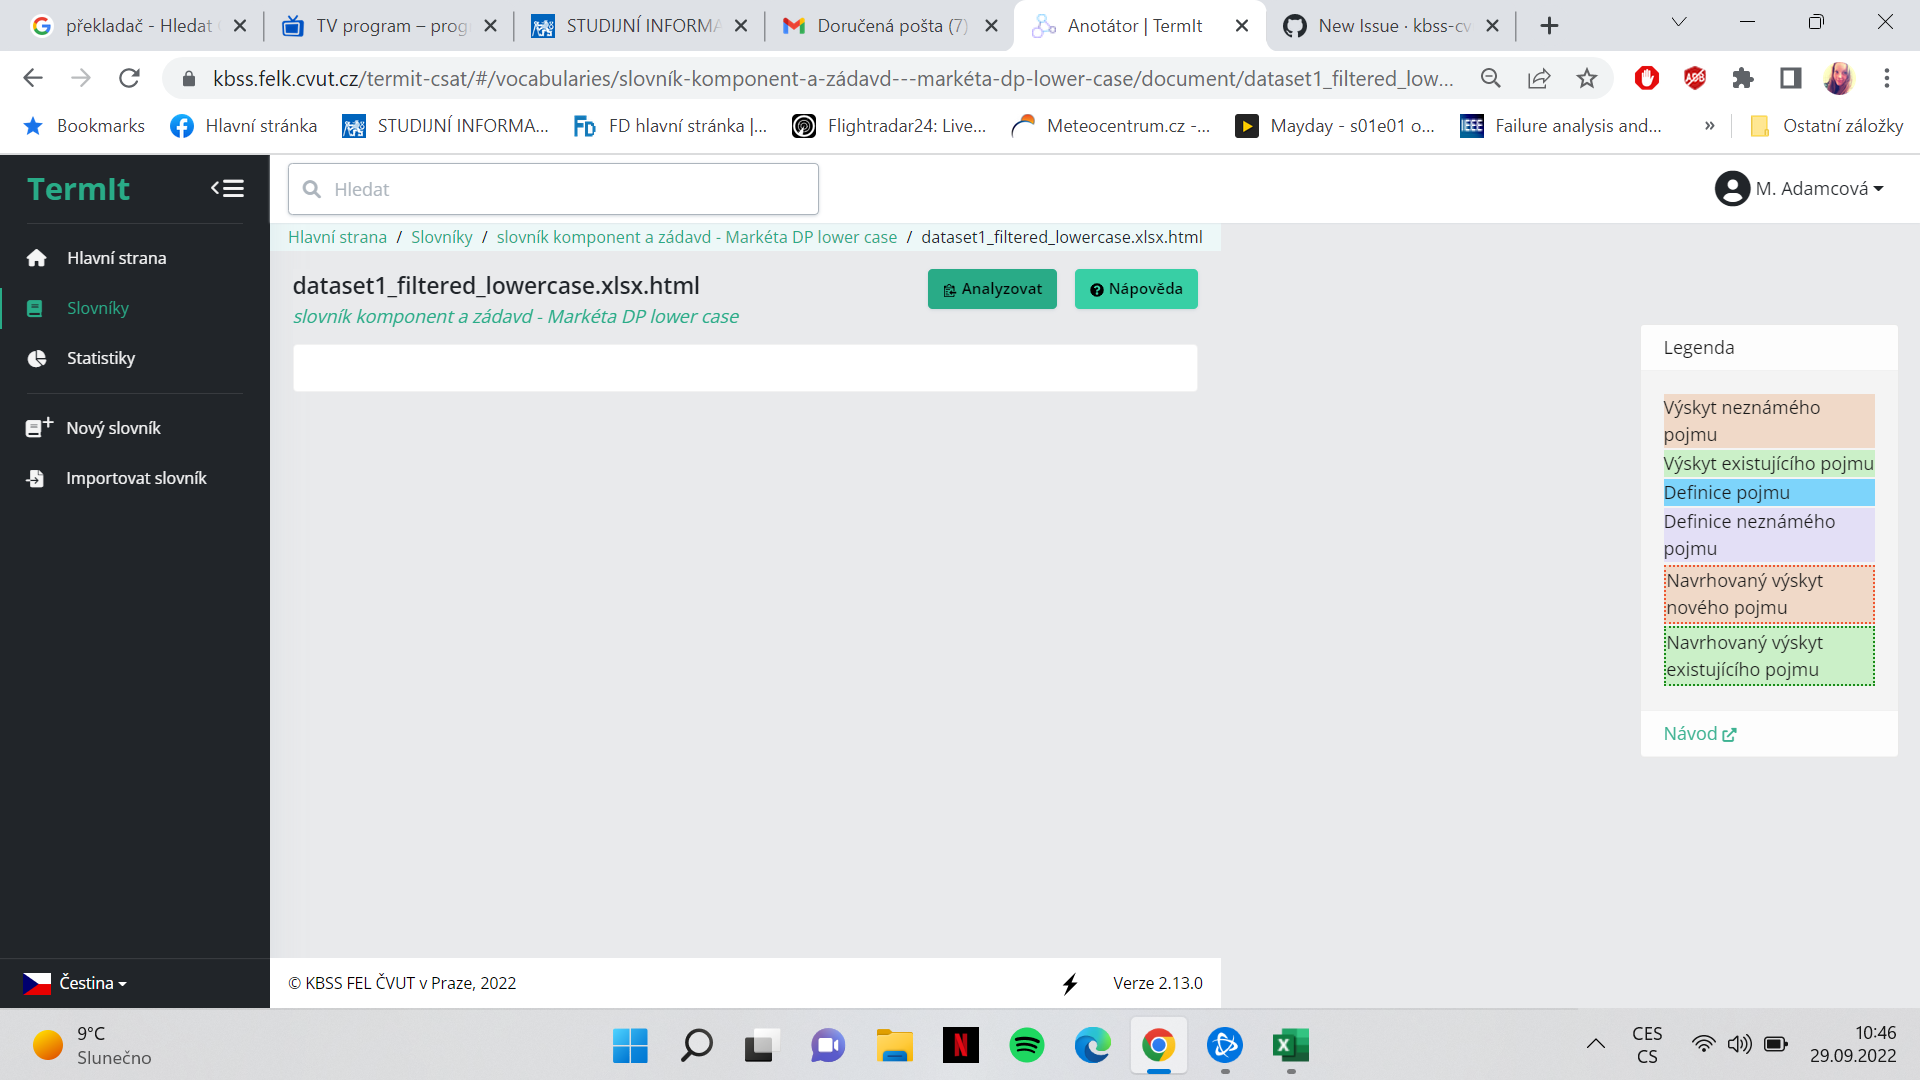Click the blue Definice pojmu legend swatch
The height and width of the screenshot is (1080, 1920).
coord(1768,492)
